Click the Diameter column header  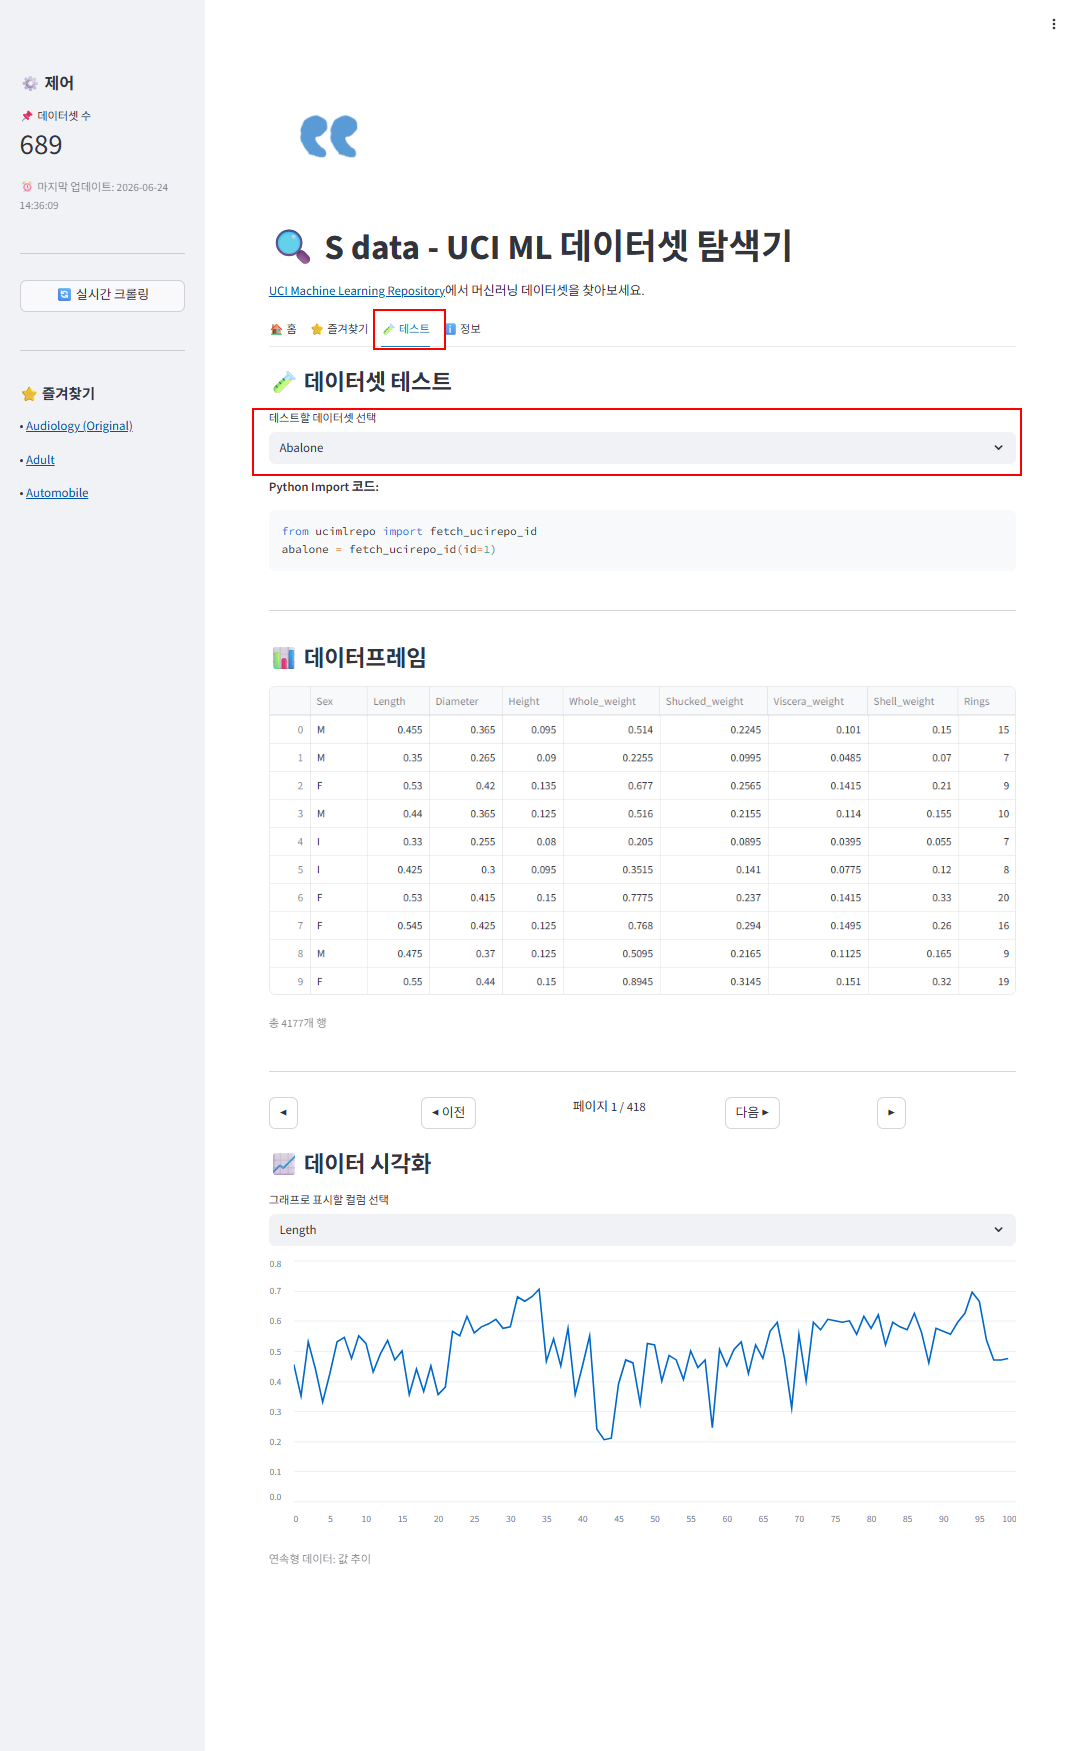[x=465, y=701]
